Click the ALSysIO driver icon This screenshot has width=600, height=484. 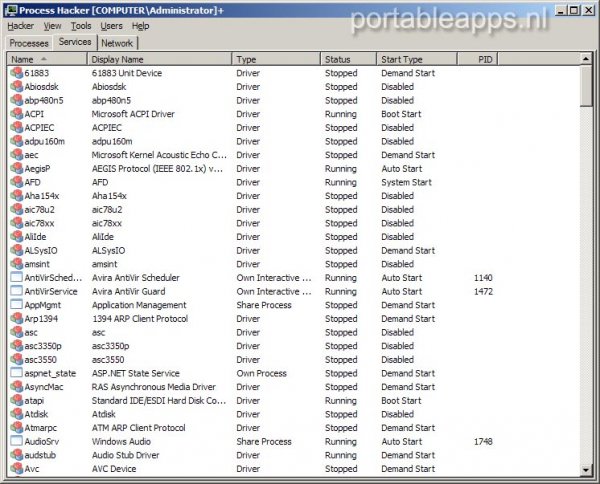click(16, 250)
